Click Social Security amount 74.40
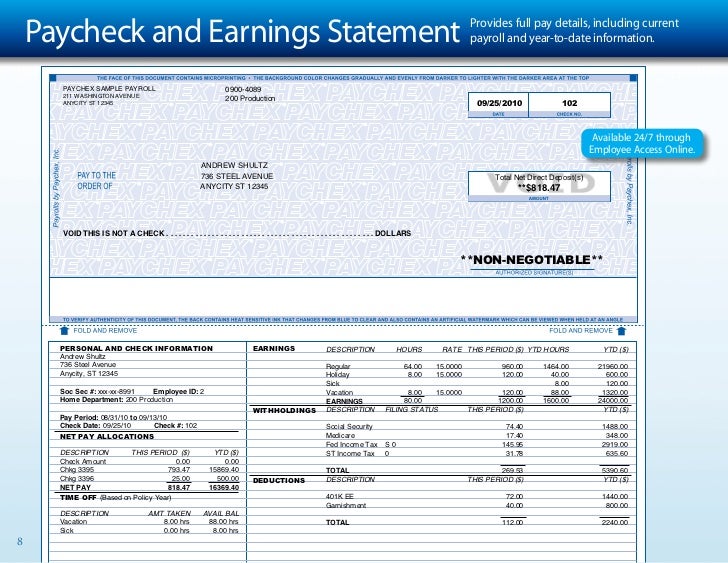Viewport: 728px width, 563px height. [514, 426]
